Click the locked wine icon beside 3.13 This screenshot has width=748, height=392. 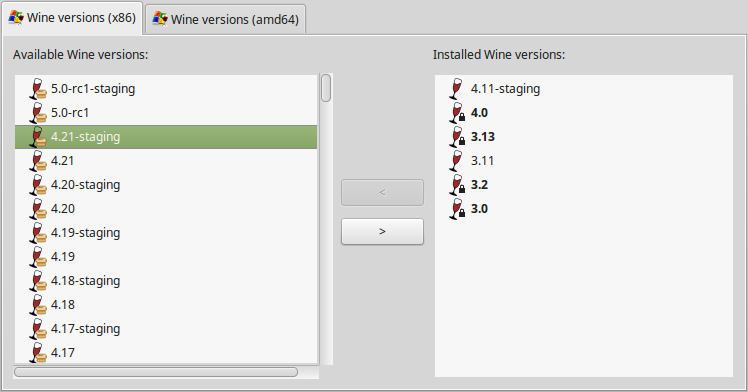[457, 137]
